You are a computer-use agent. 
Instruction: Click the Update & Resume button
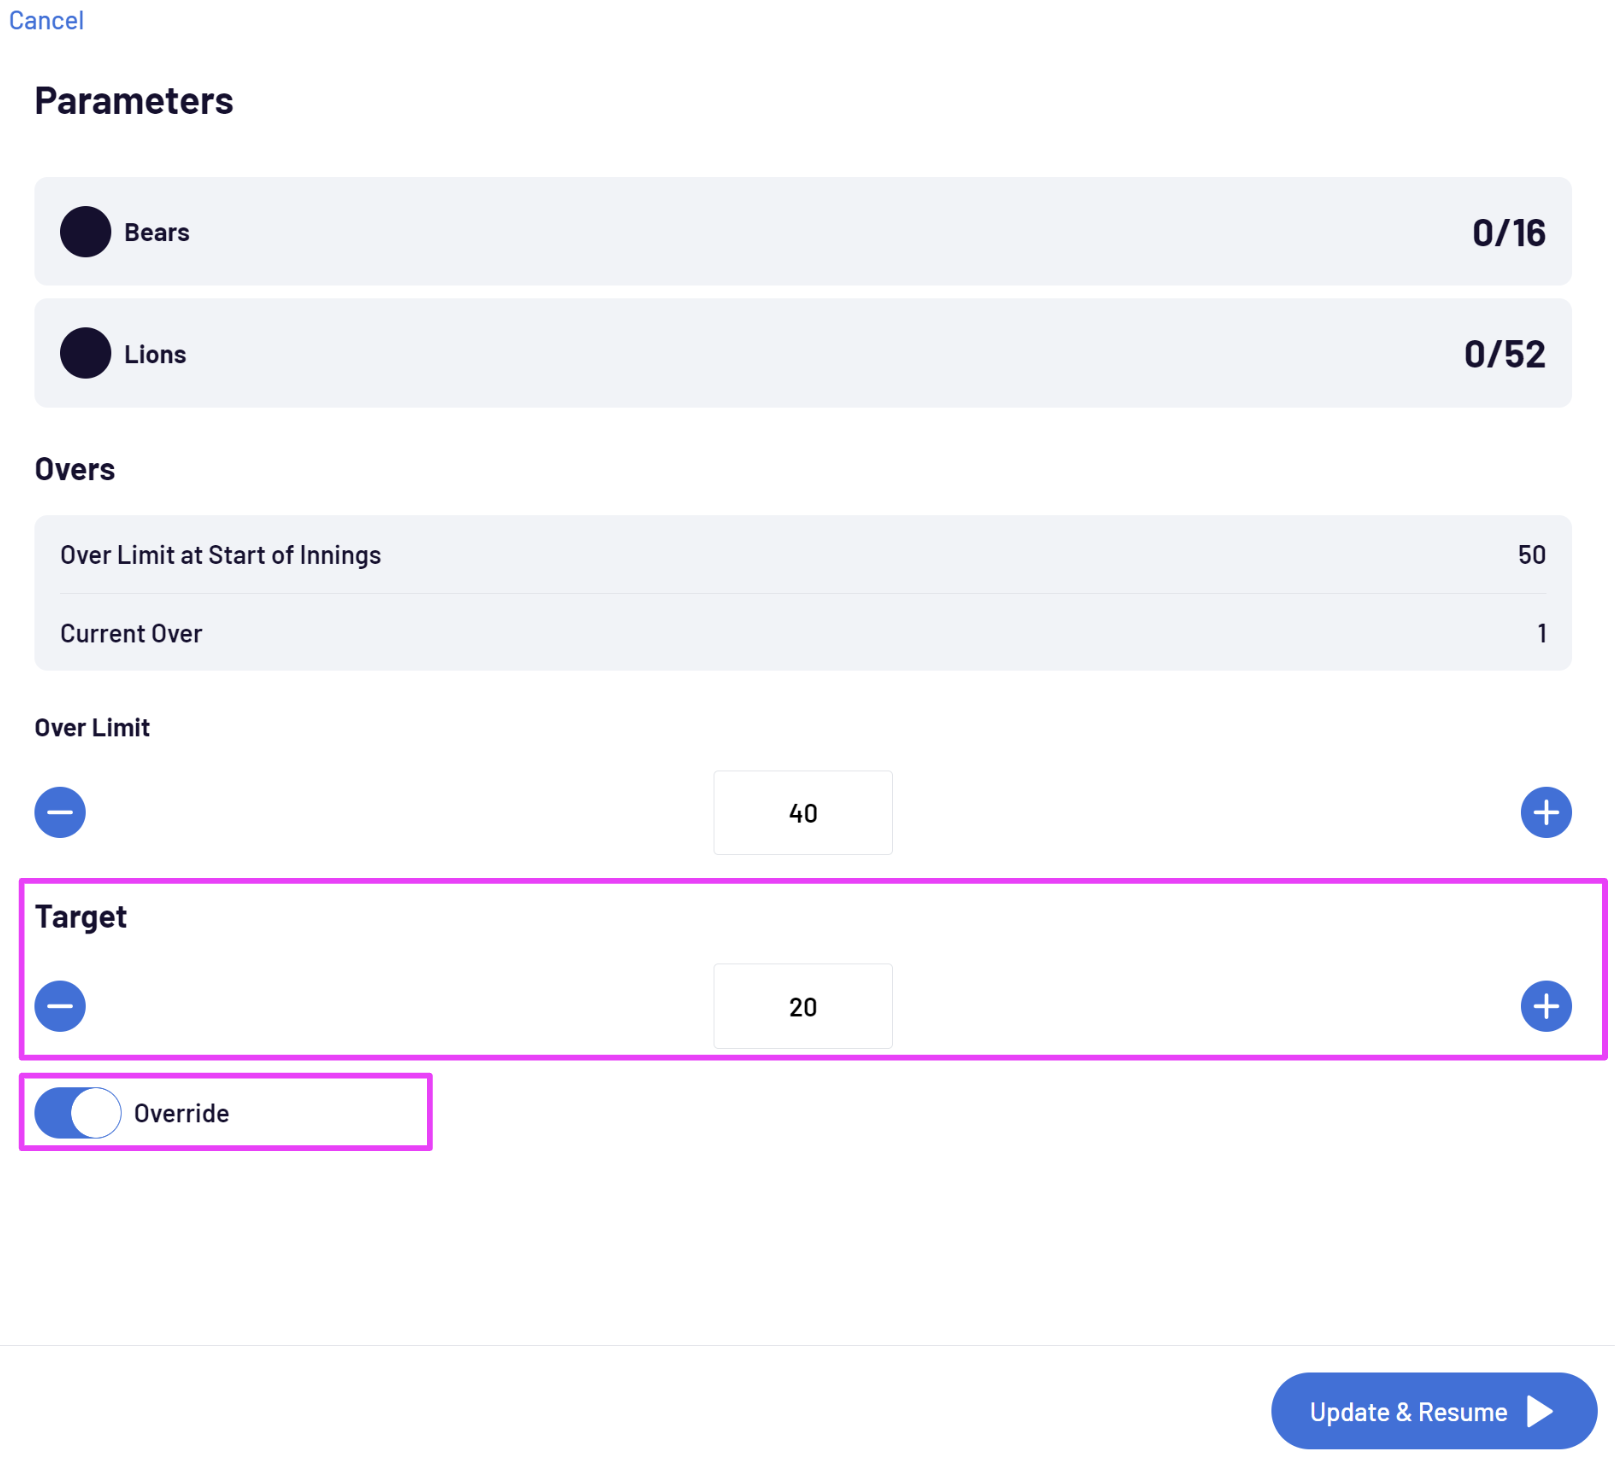click(x=1435, y=1412)
